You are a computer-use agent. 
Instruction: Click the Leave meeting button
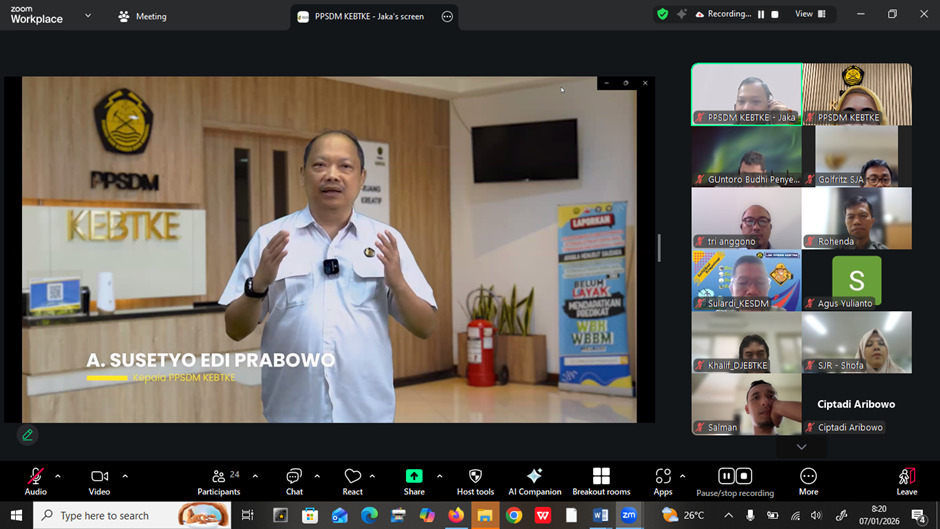coord(906,478)
